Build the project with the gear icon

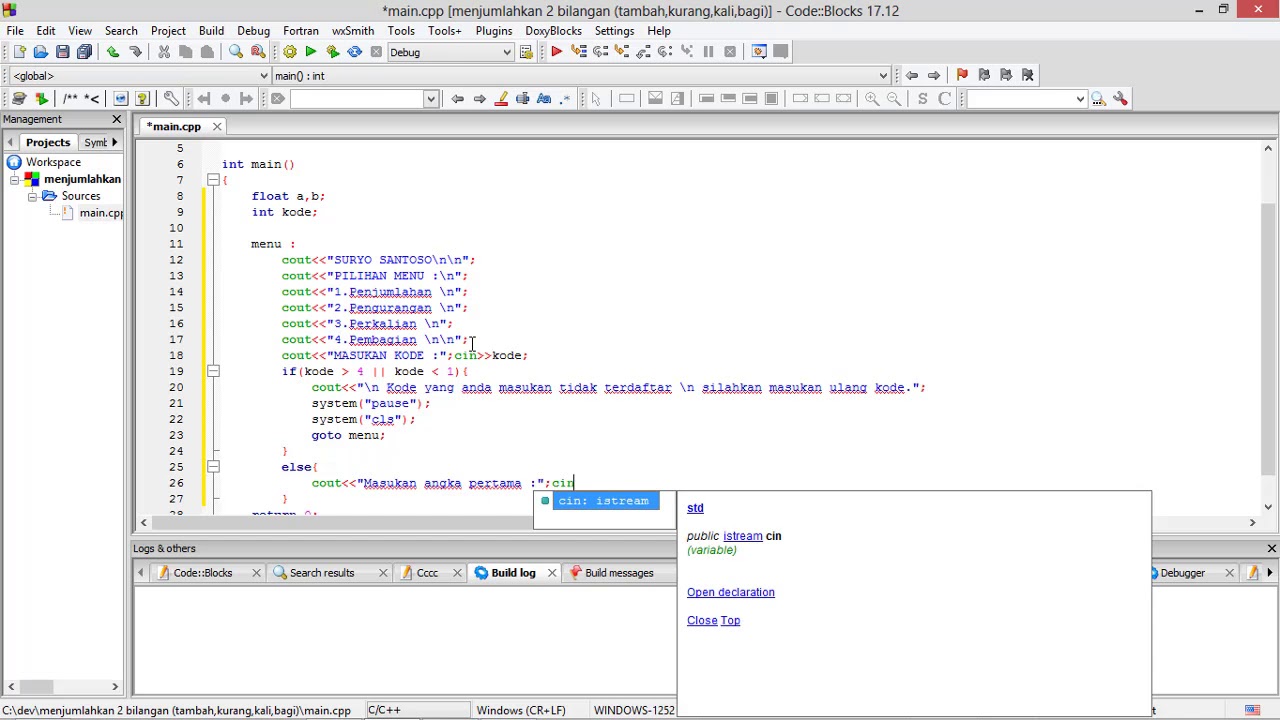(289, 52)
